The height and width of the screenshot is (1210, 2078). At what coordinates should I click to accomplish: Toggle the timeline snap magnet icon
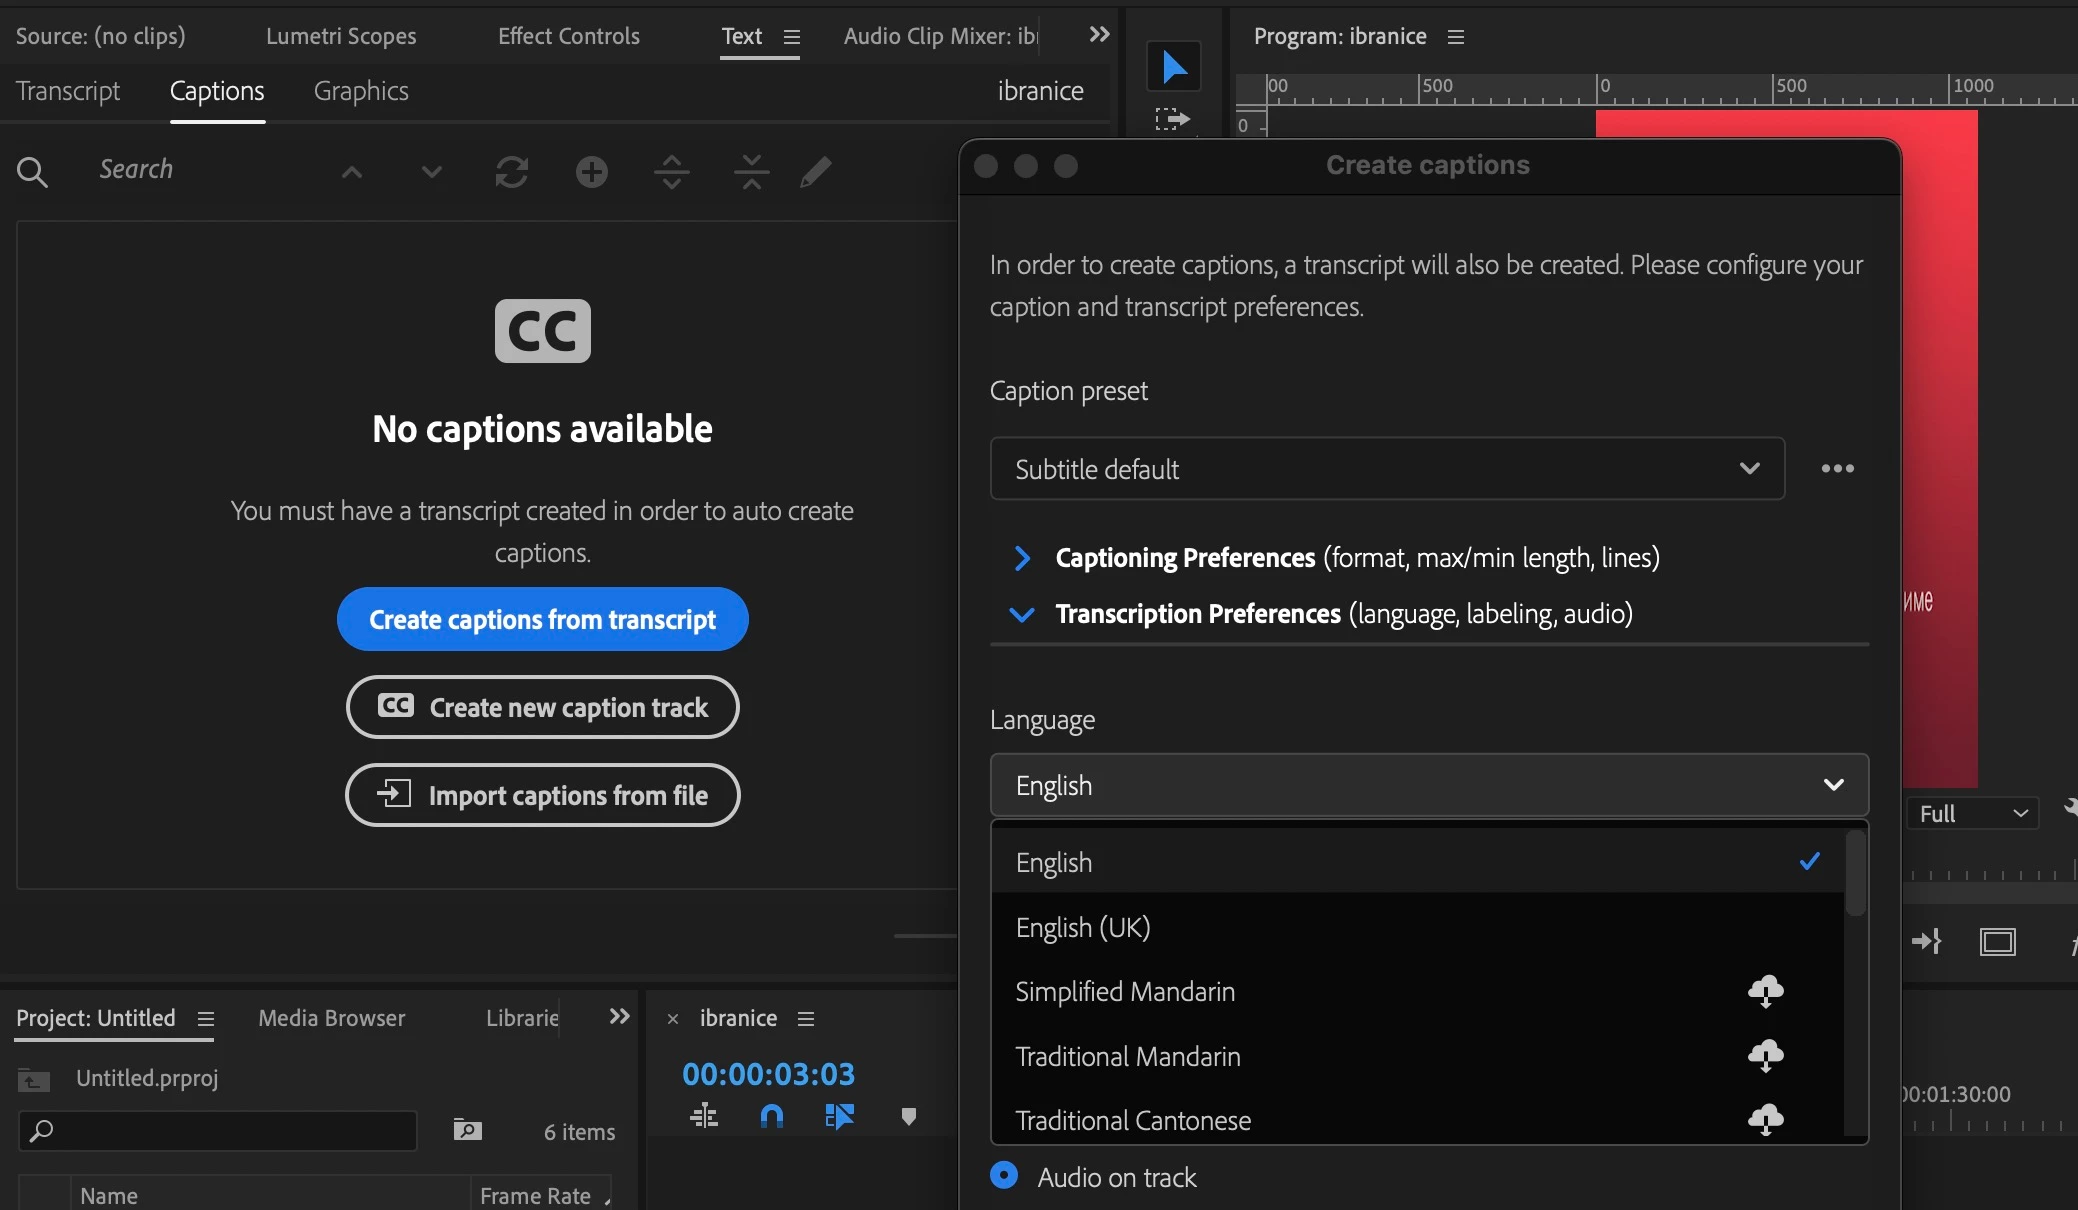771,1116
